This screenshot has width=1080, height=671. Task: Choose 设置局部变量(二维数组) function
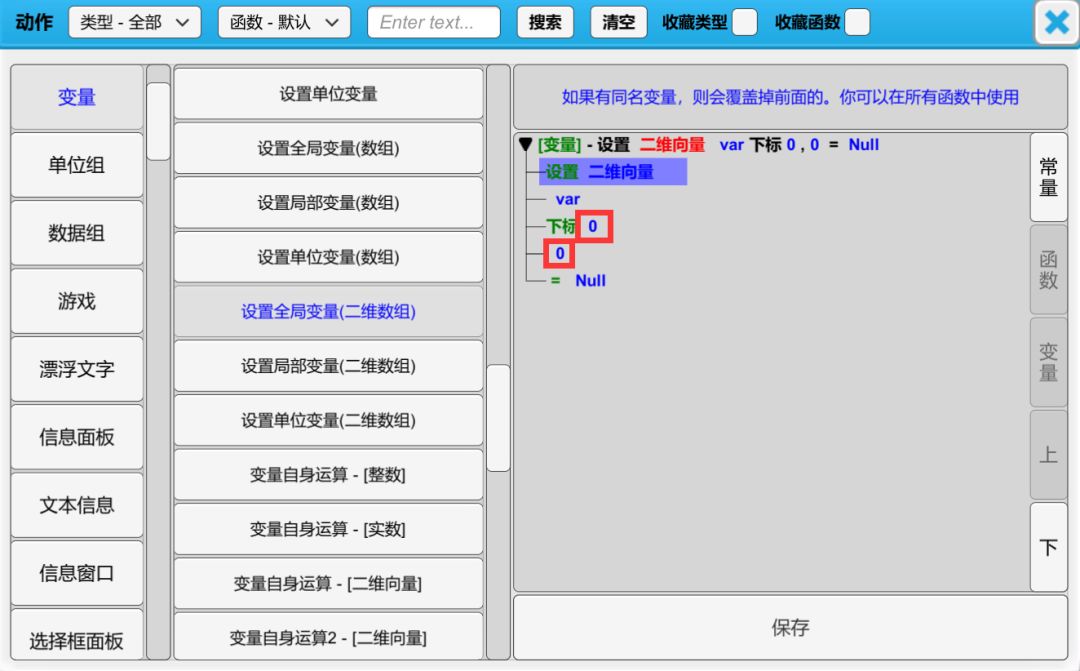pos(328,366)
